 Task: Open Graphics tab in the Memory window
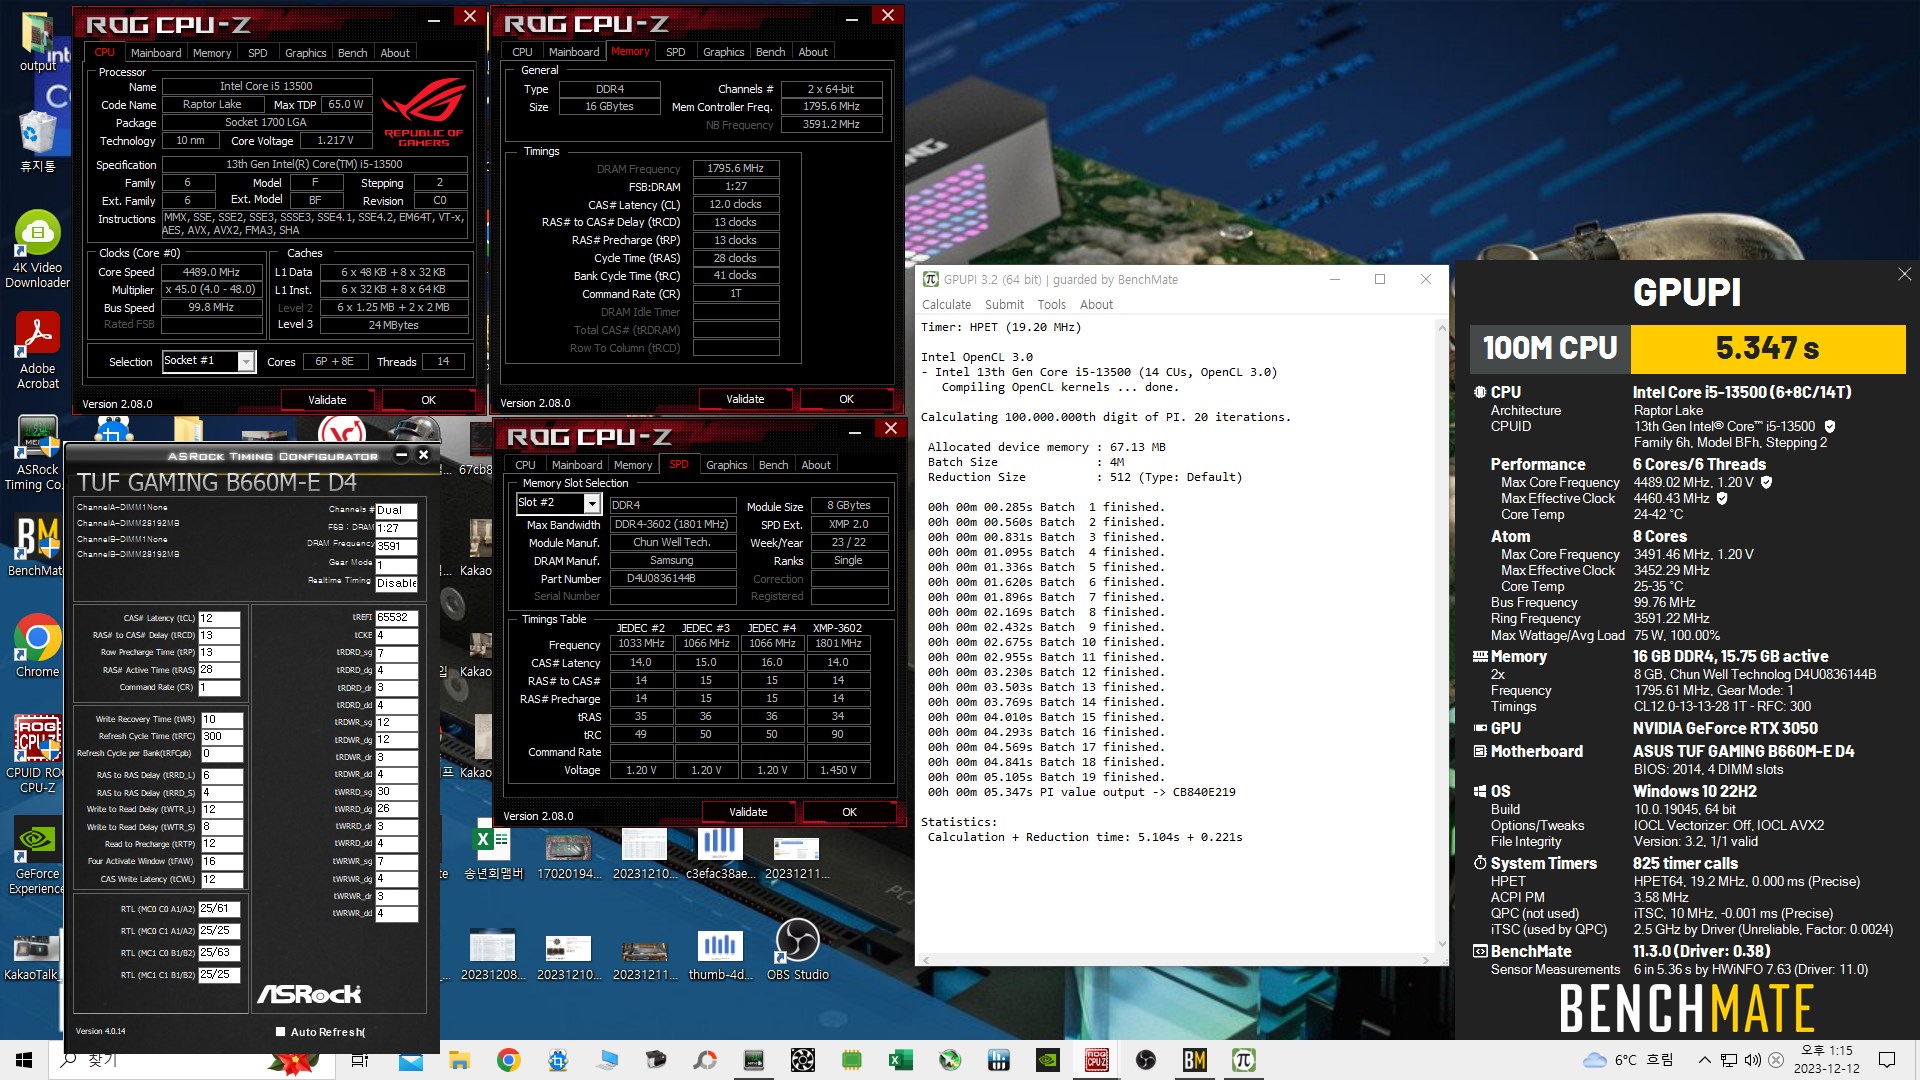(x=723, y=52)
